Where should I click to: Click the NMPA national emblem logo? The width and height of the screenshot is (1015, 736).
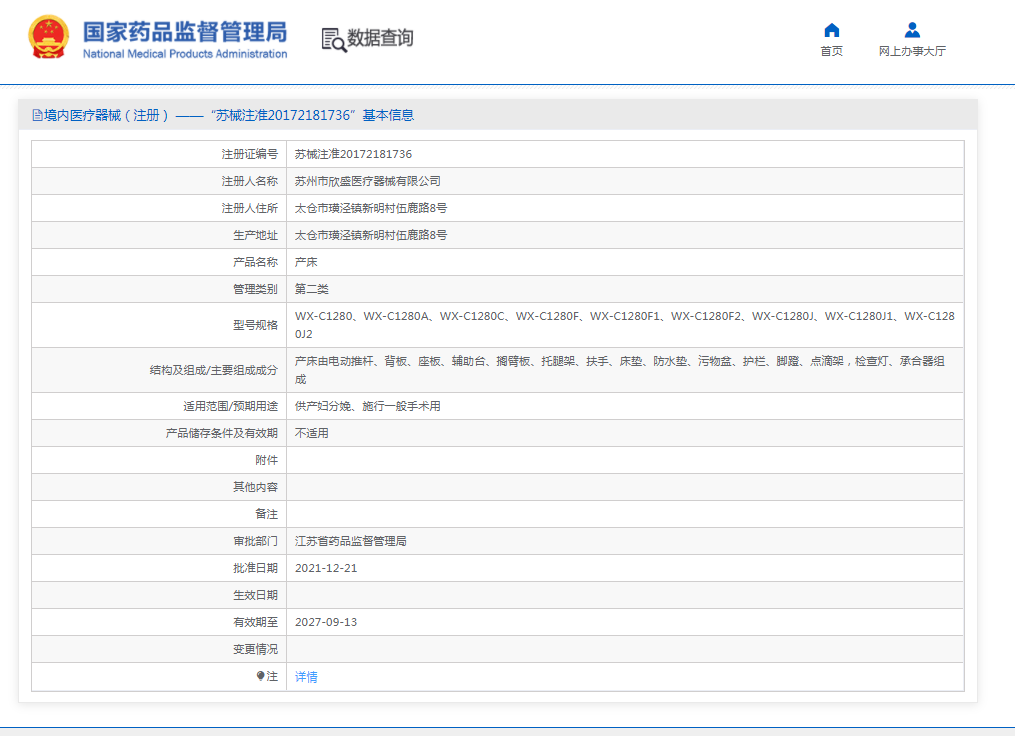(x=49, y=38)
